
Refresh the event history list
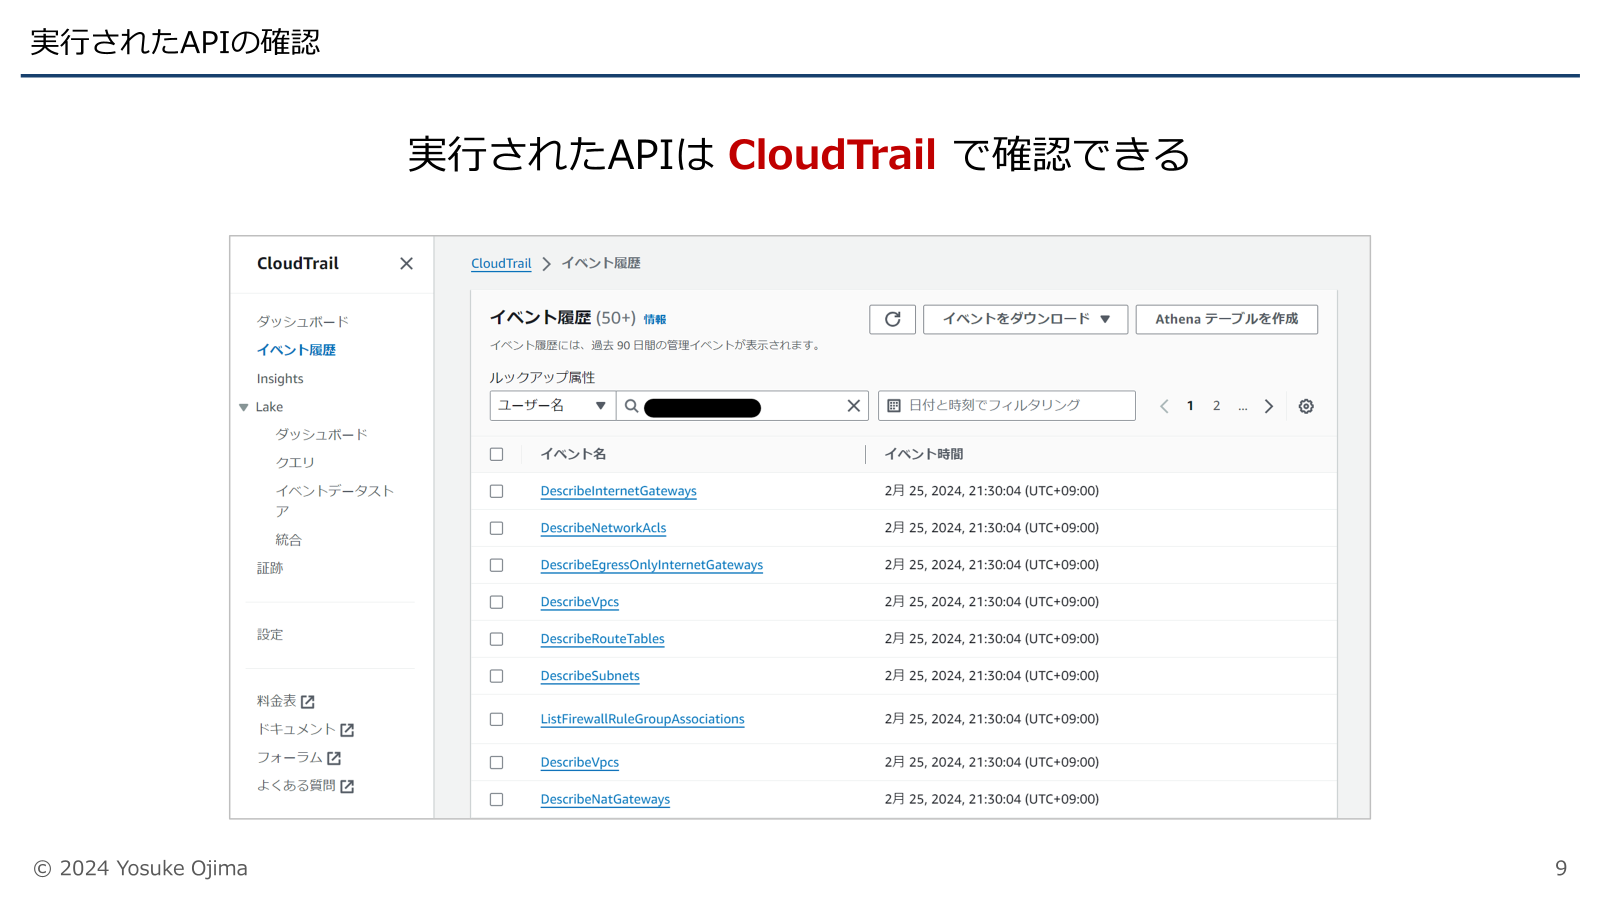(891, 319)
